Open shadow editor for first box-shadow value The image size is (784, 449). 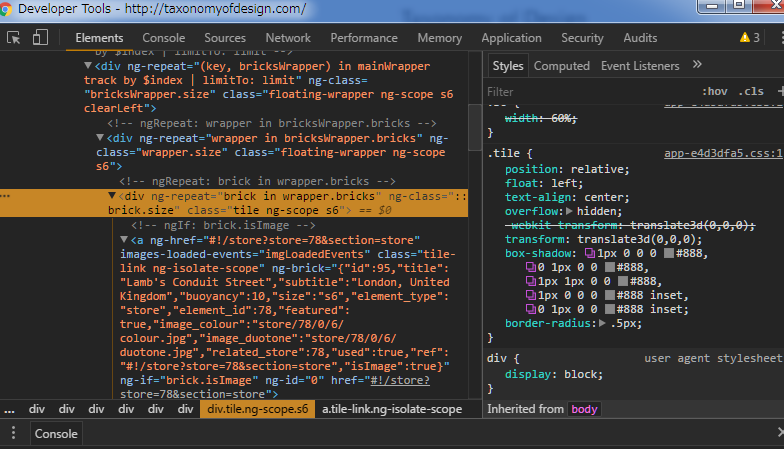tap(588, 254)
